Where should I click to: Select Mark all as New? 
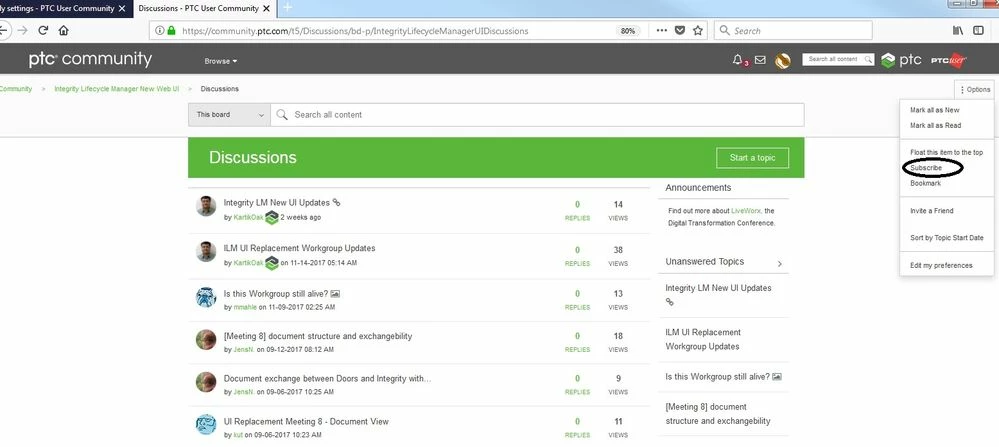(x=935, y=110)
